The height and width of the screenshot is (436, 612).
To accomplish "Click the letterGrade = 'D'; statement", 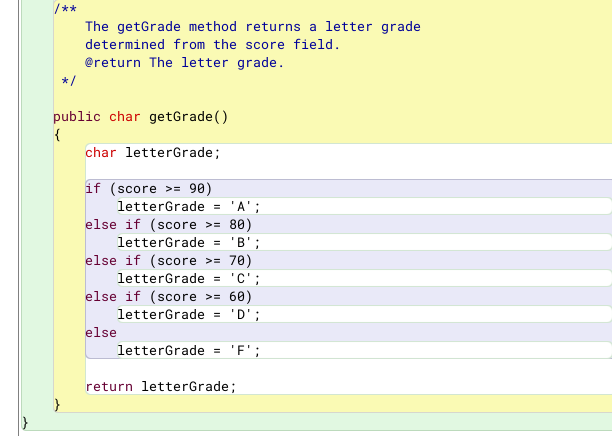I will 189,314.
